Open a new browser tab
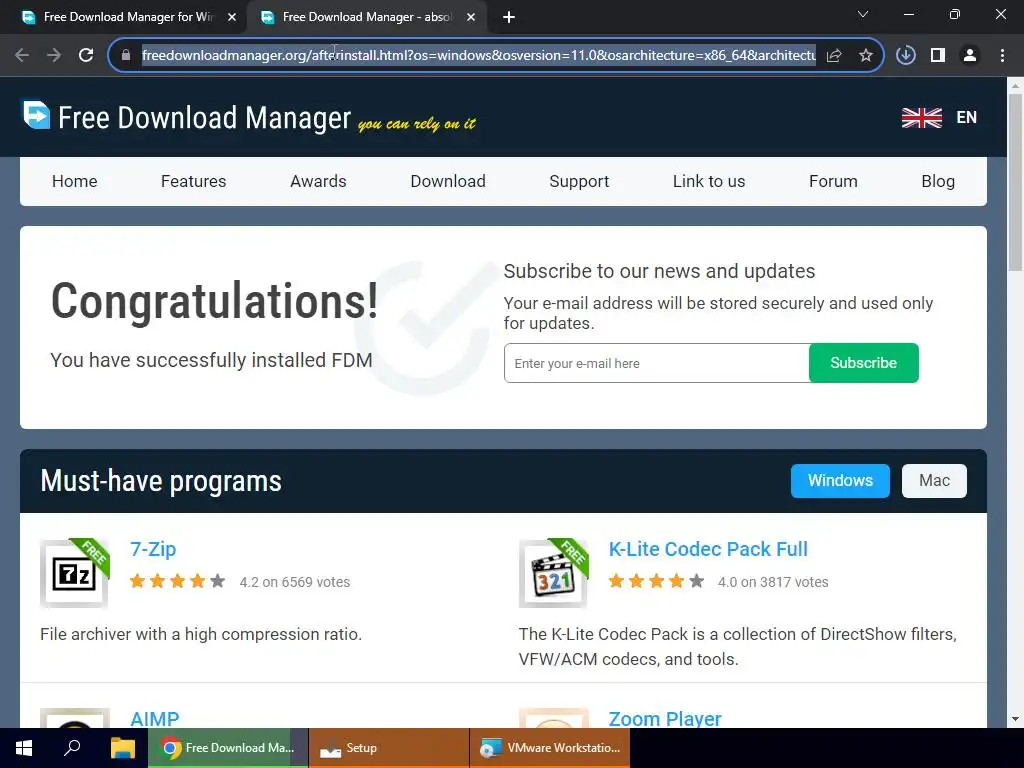Image resolution: width=1024 pixels, height=768 pixels. (509, 18)
